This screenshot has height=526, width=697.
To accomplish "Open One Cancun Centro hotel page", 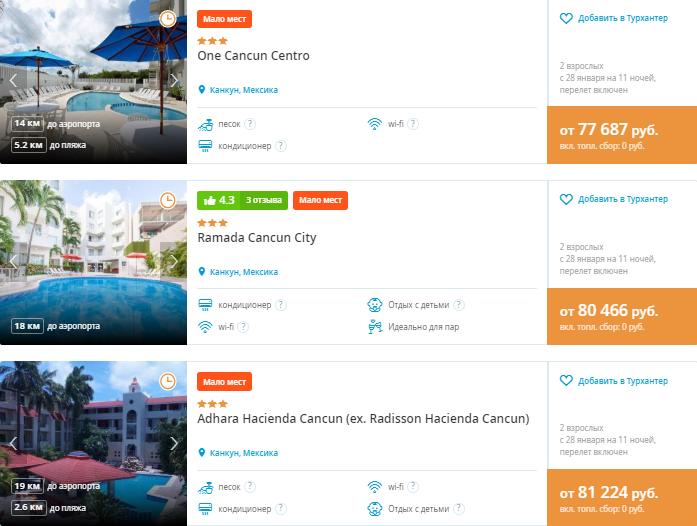I will (253, 56).
